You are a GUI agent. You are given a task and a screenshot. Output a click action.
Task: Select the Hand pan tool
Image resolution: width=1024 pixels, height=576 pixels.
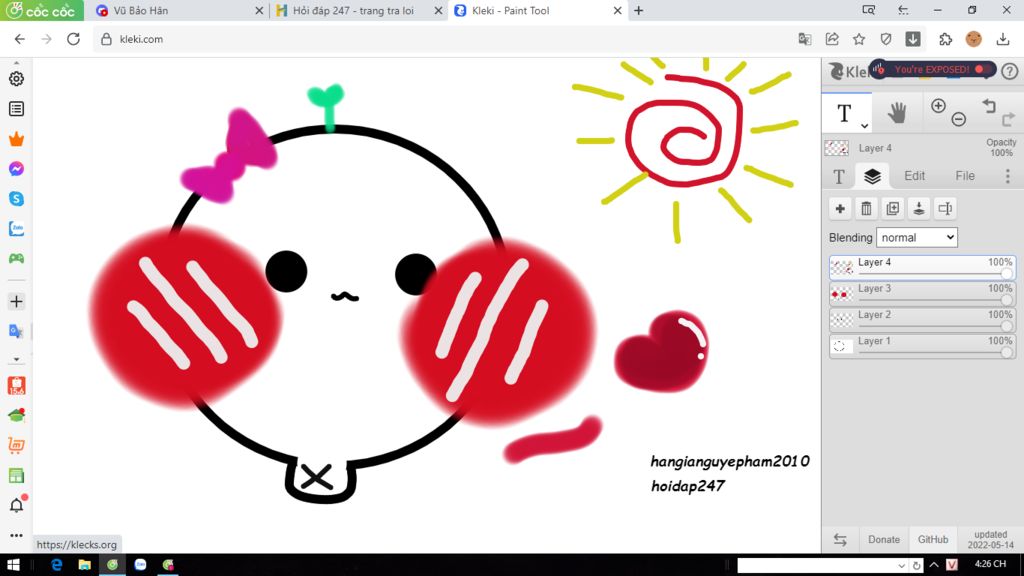897,113
